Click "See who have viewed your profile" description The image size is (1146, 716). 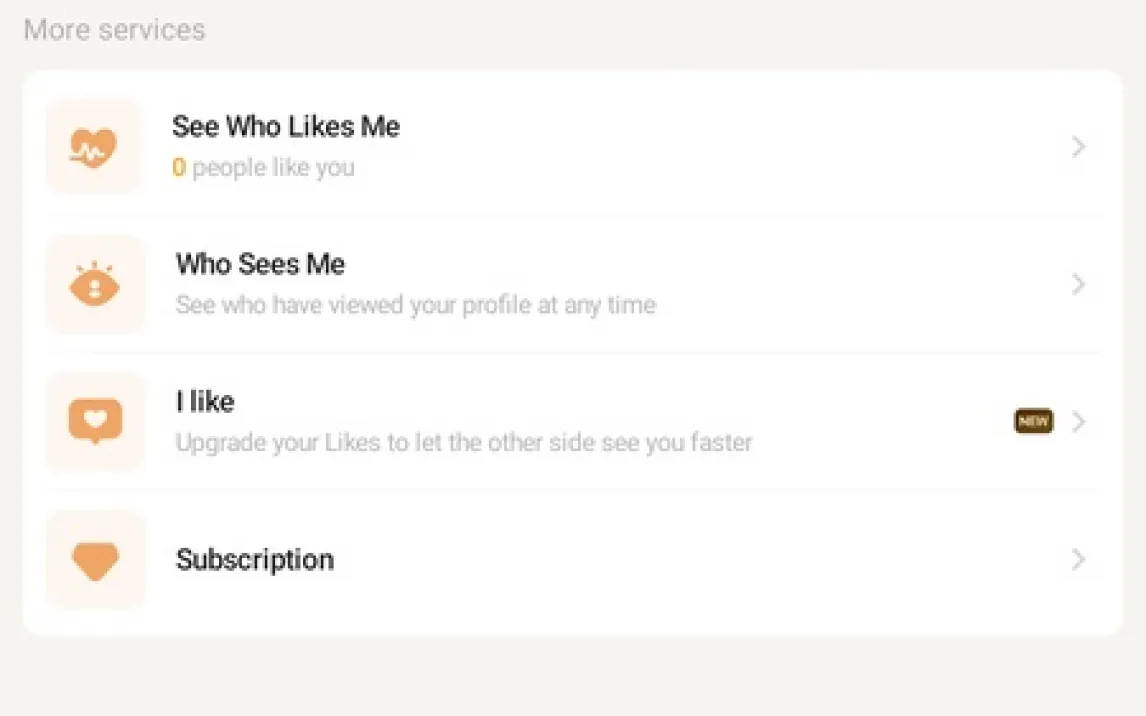415,305
